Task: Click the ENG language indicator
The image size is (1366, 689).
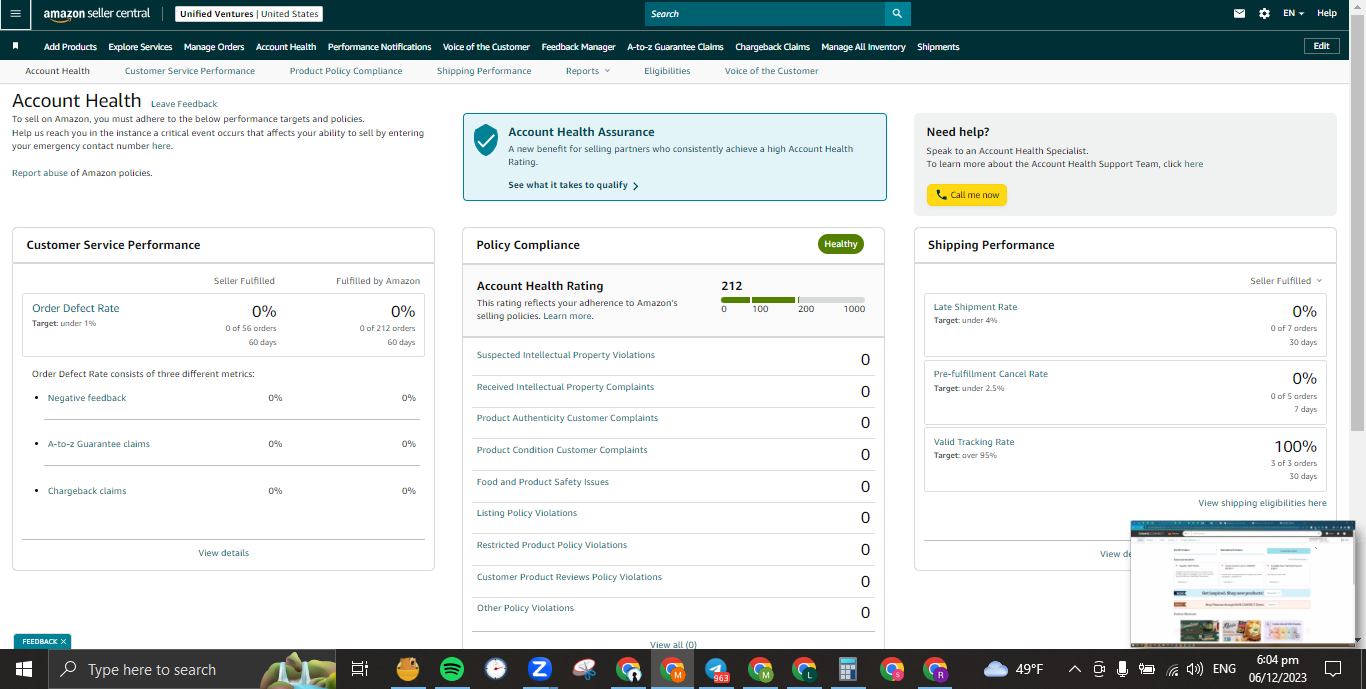Action: pyautogui.click(x=1224, y=669)
